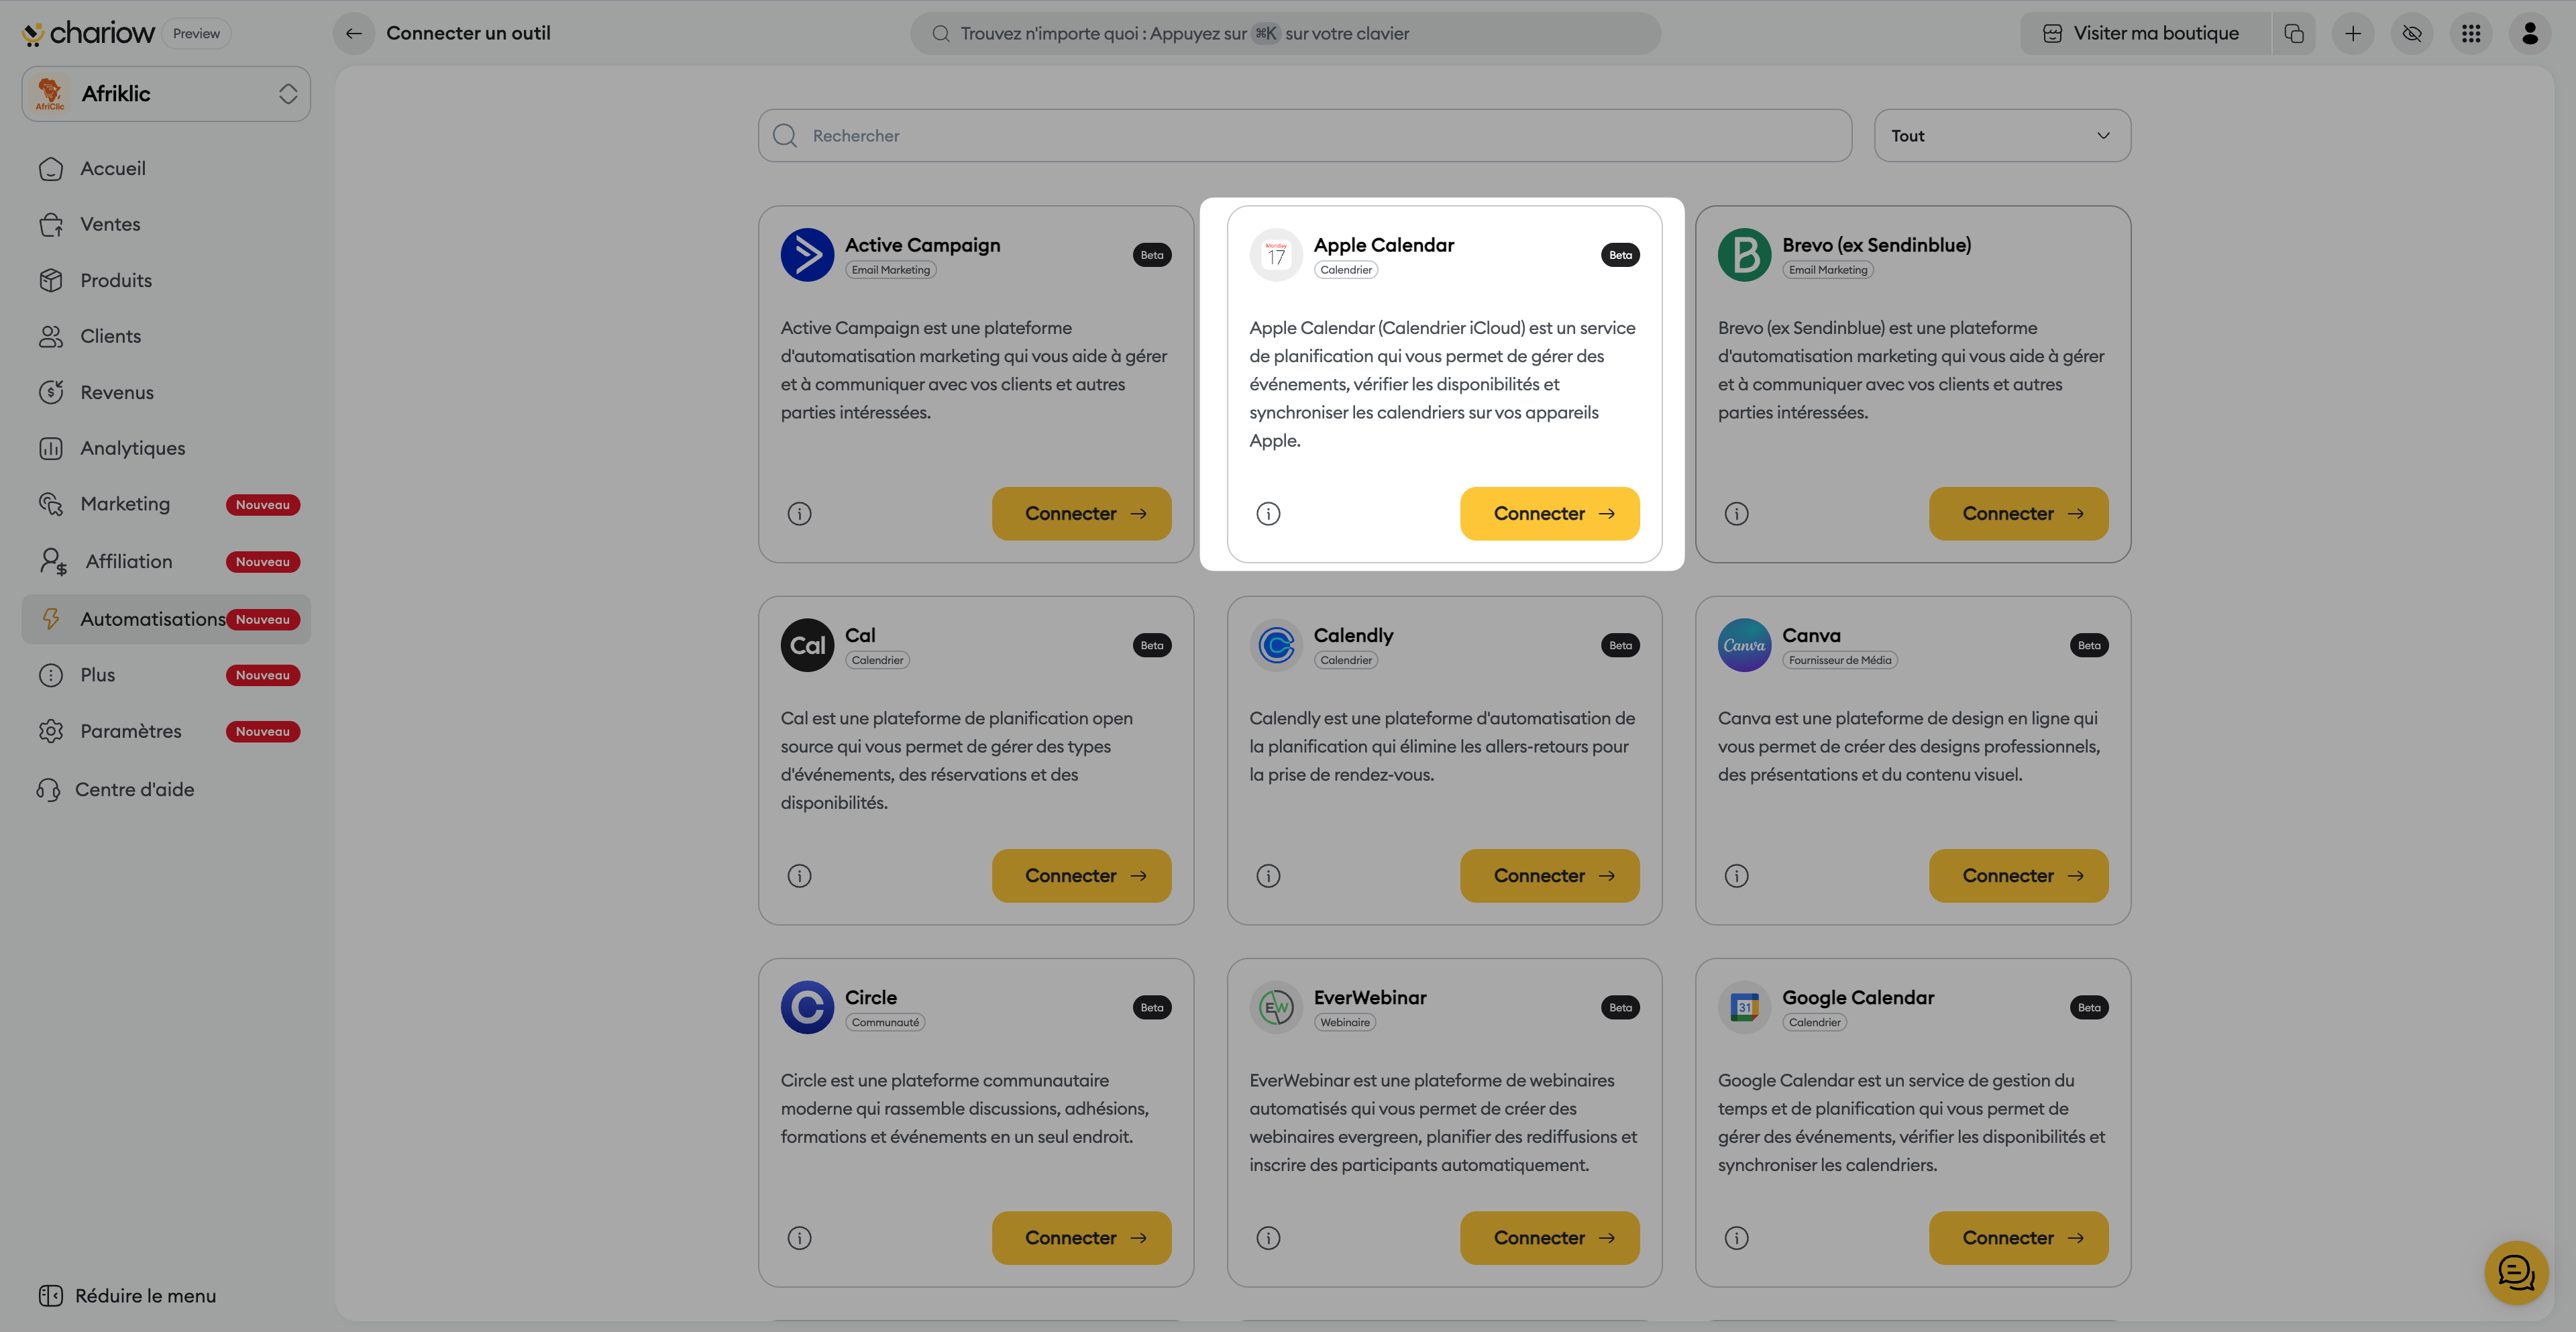Image resolution: width=2576 pixels, height=1332 pixels.
Task: Collapse sidebar with Réduire le menu
Action: tap(127, 1296)
